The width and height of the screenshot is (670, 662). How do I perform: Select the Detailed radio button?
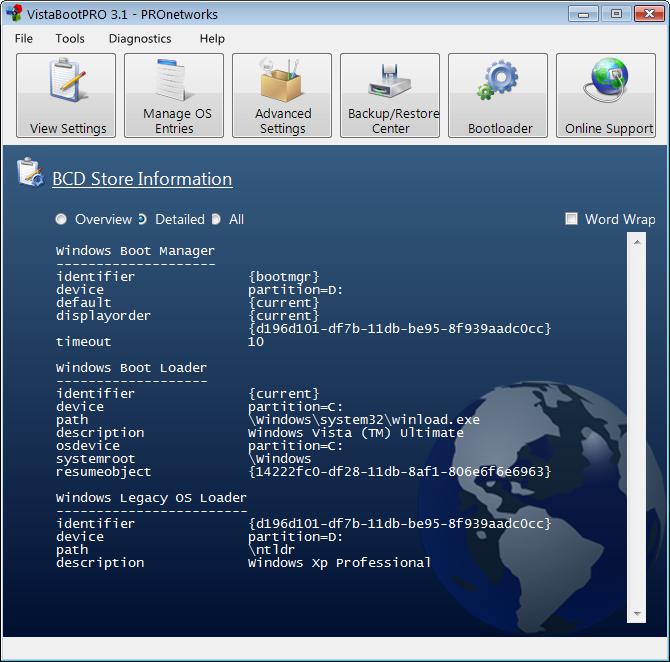pos(142,219)
